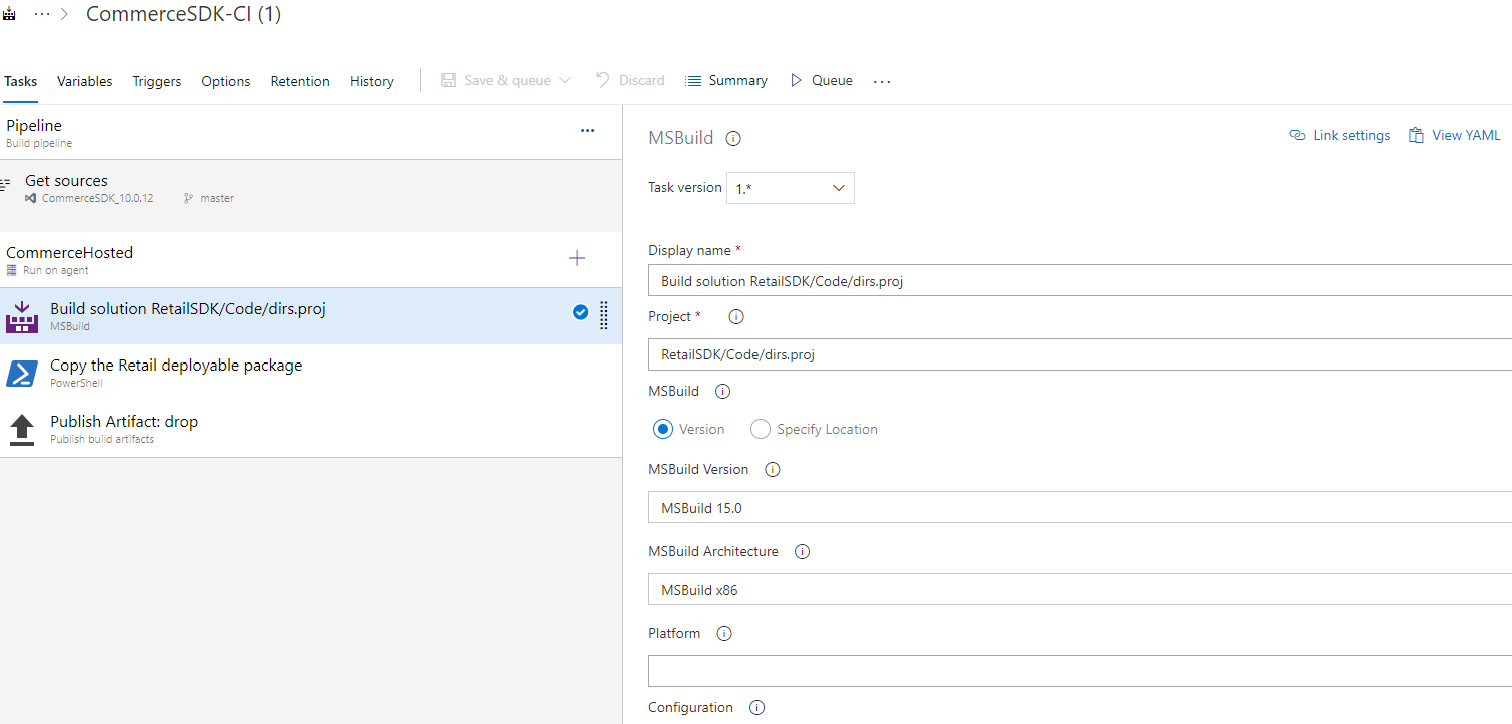Show info for Configuration field

click(x=757, y=708)
